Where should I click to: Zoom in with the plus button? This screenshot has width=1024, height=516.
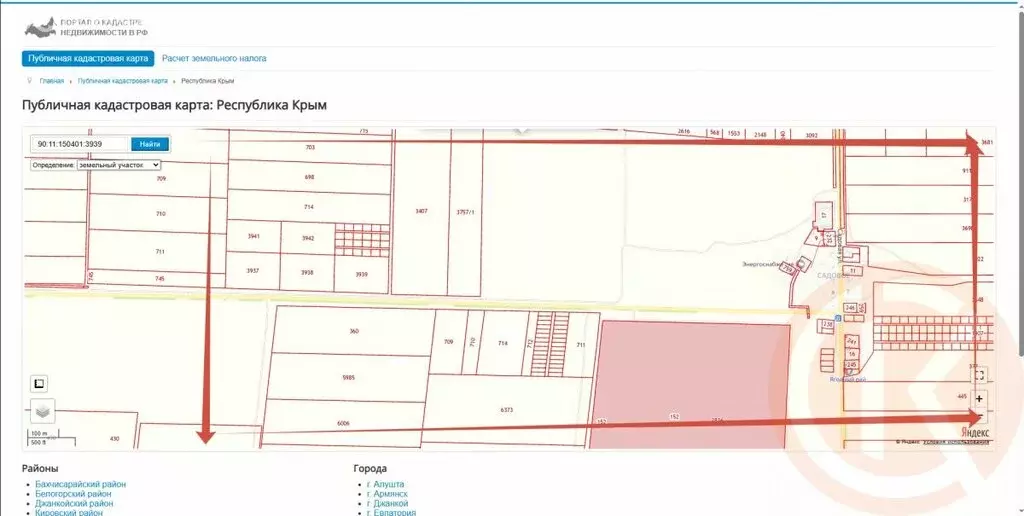(x=979, y=399)
